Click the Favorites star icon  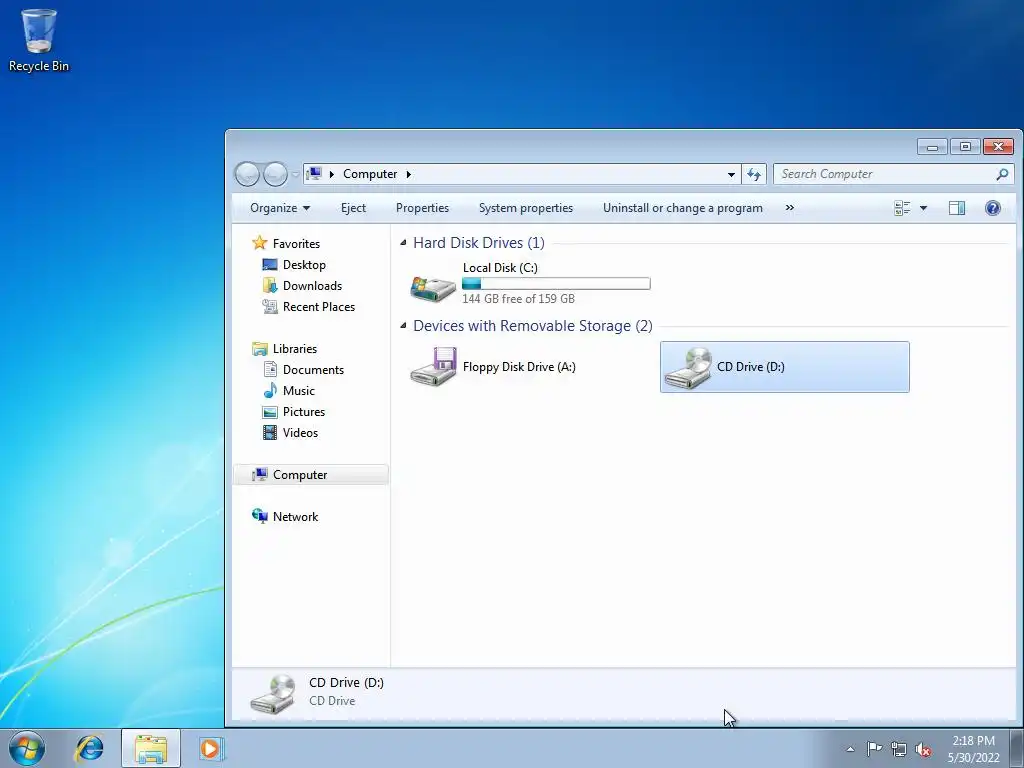260,243
